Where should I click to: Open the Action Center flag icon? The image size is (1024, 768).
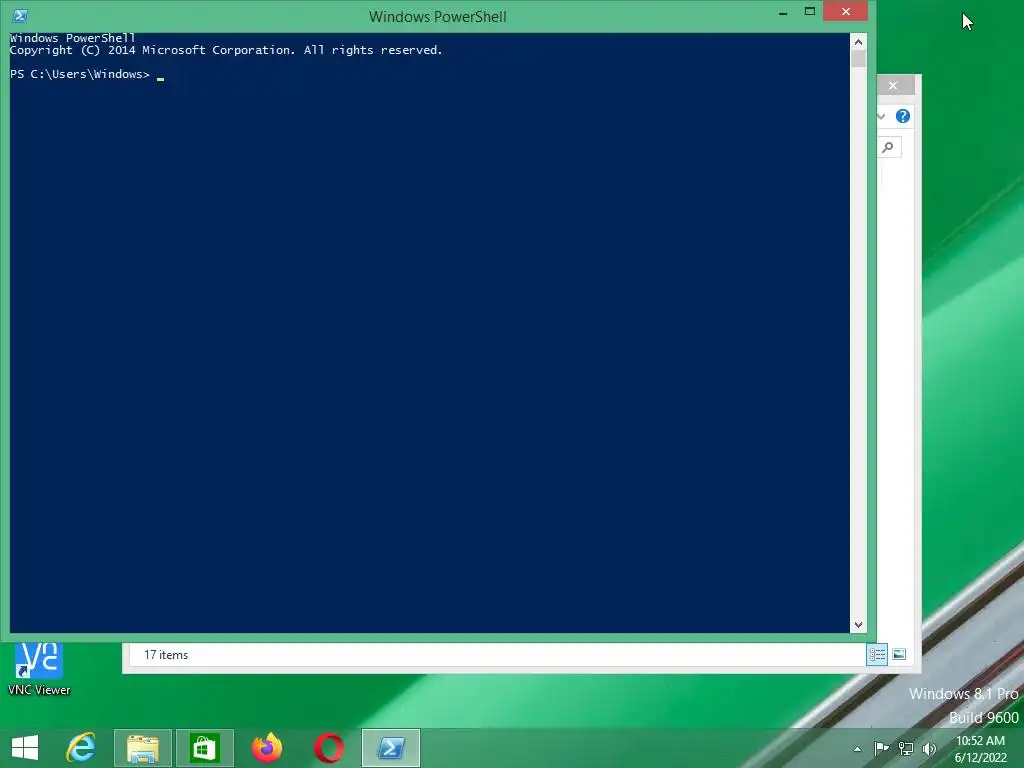coord(881,748)
